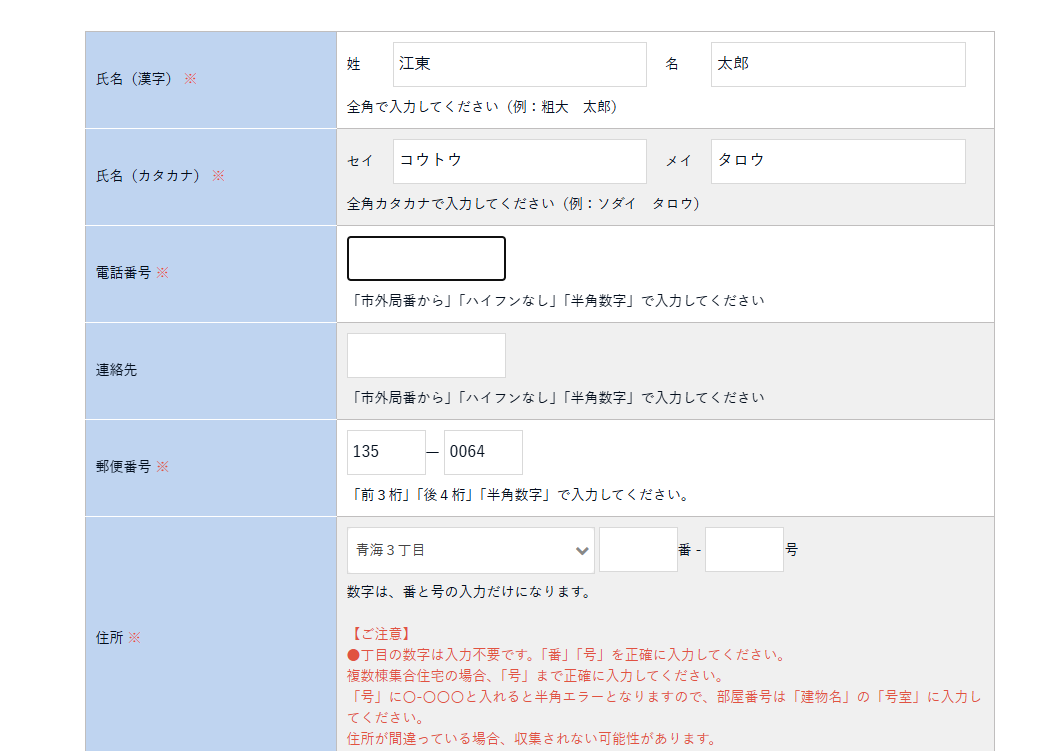Click the red 【ご注意】 heading

tap(380, 634)
